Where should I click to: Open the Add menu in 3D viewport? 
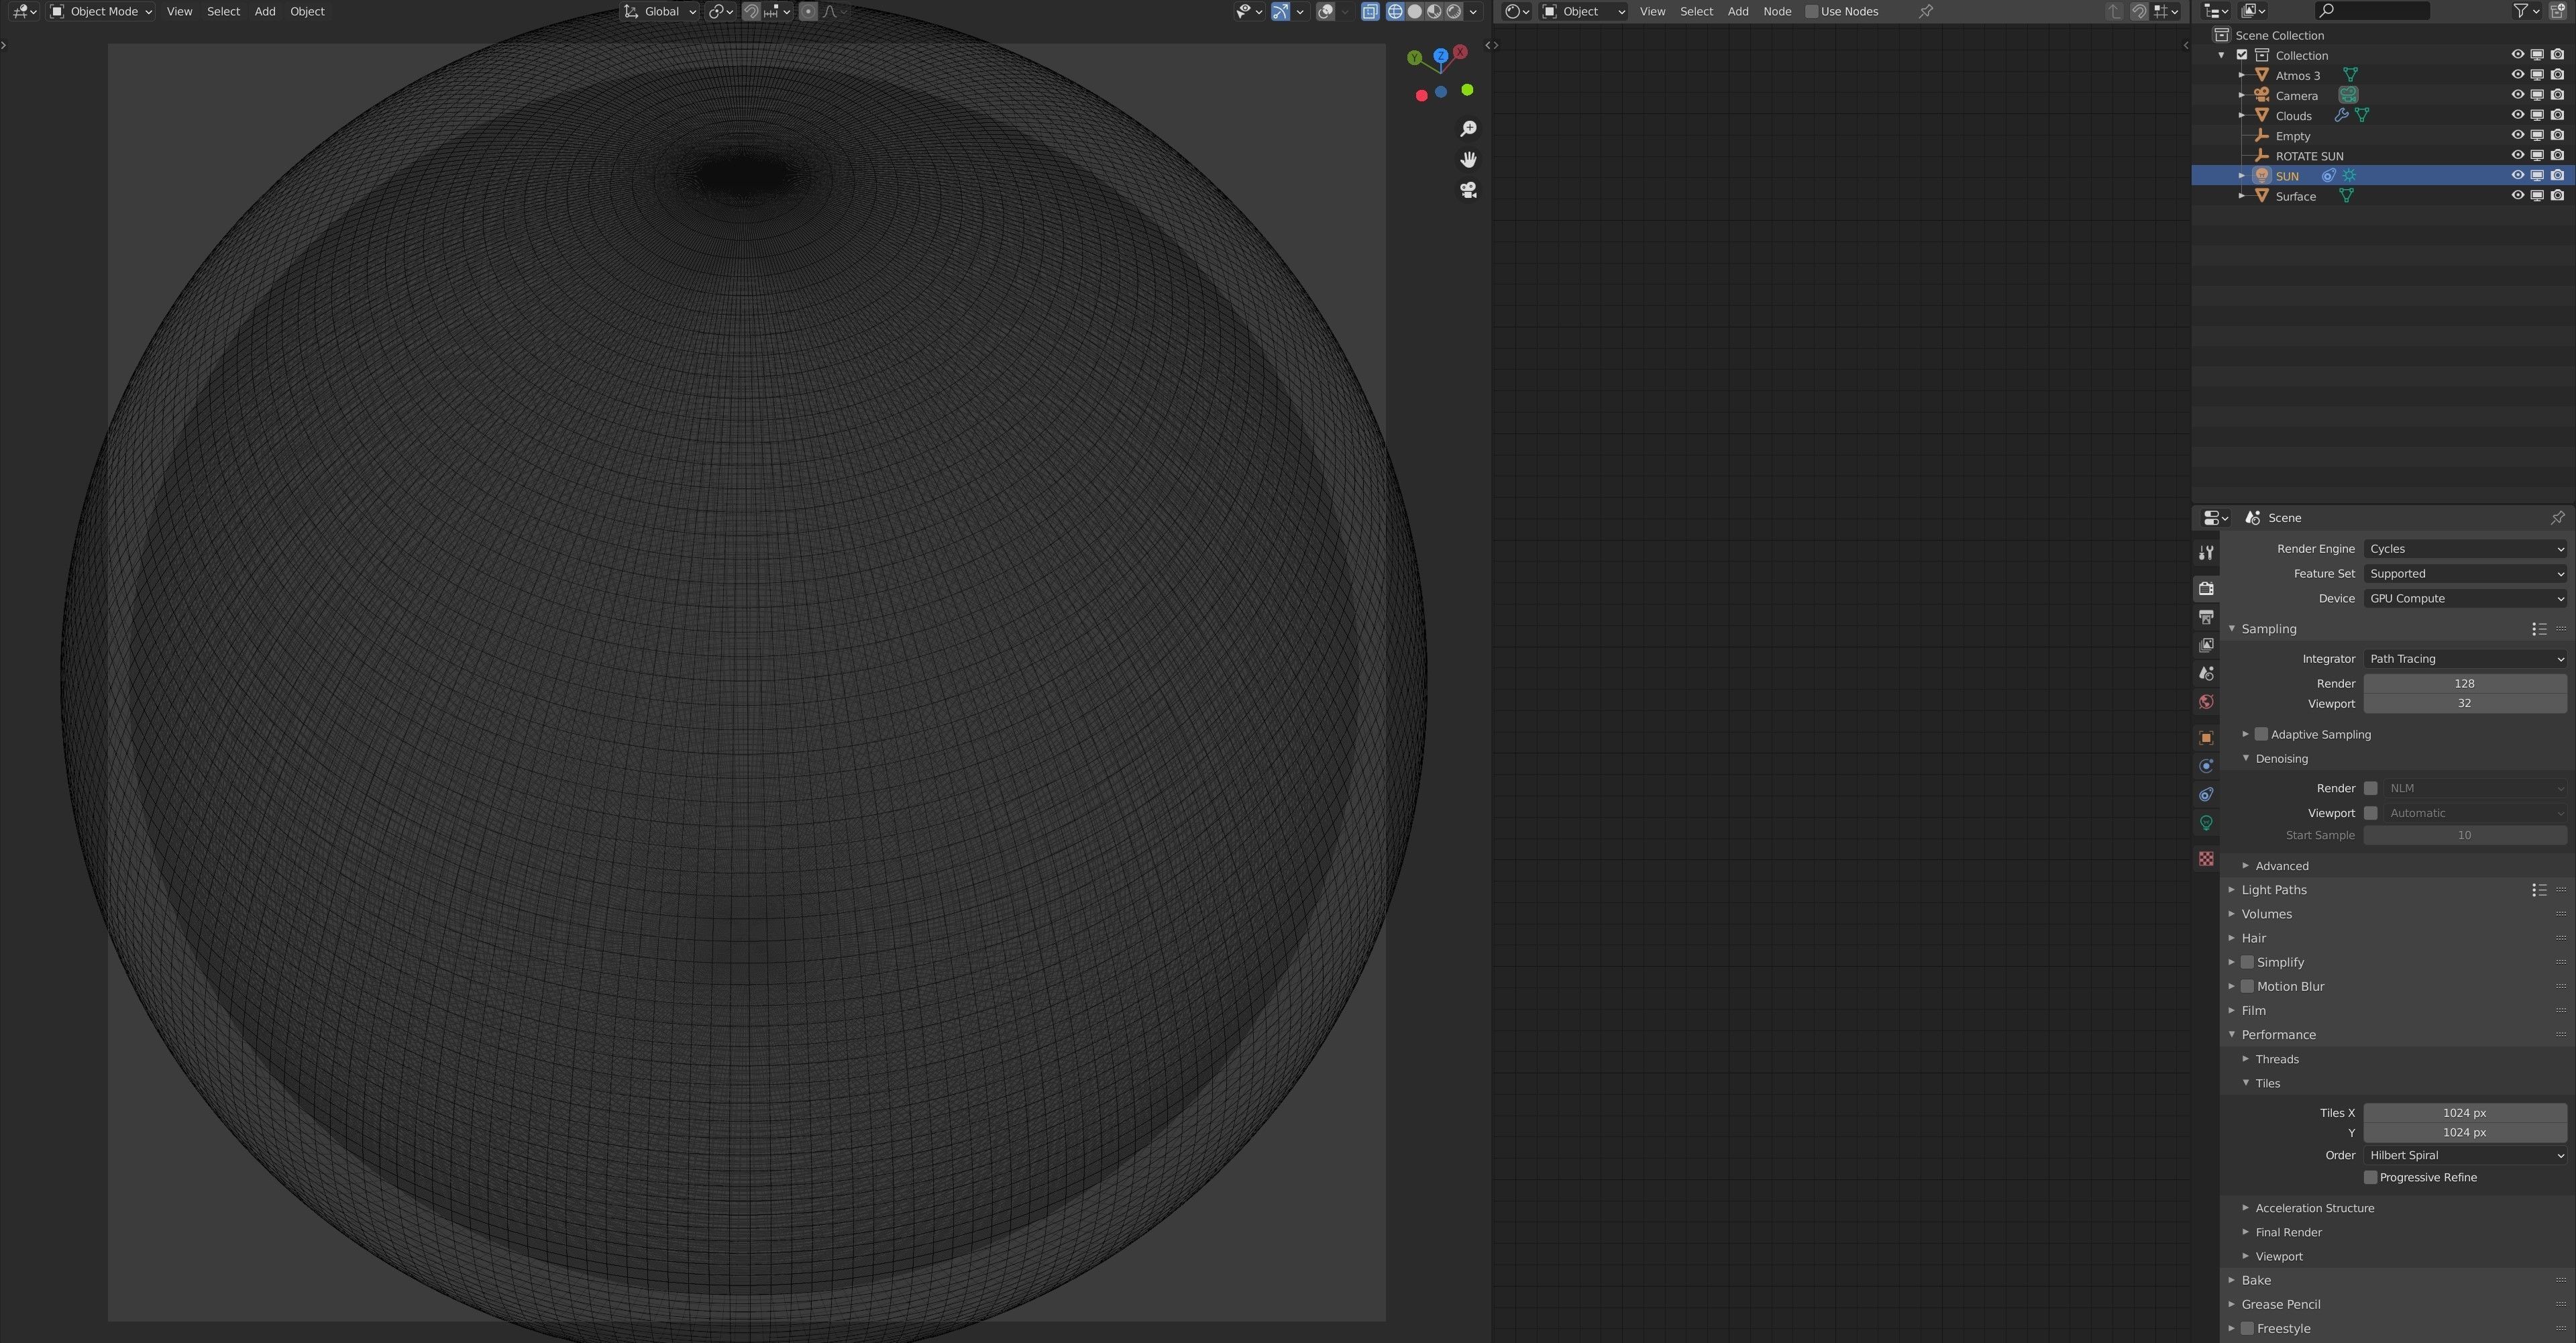click(265, 12)
